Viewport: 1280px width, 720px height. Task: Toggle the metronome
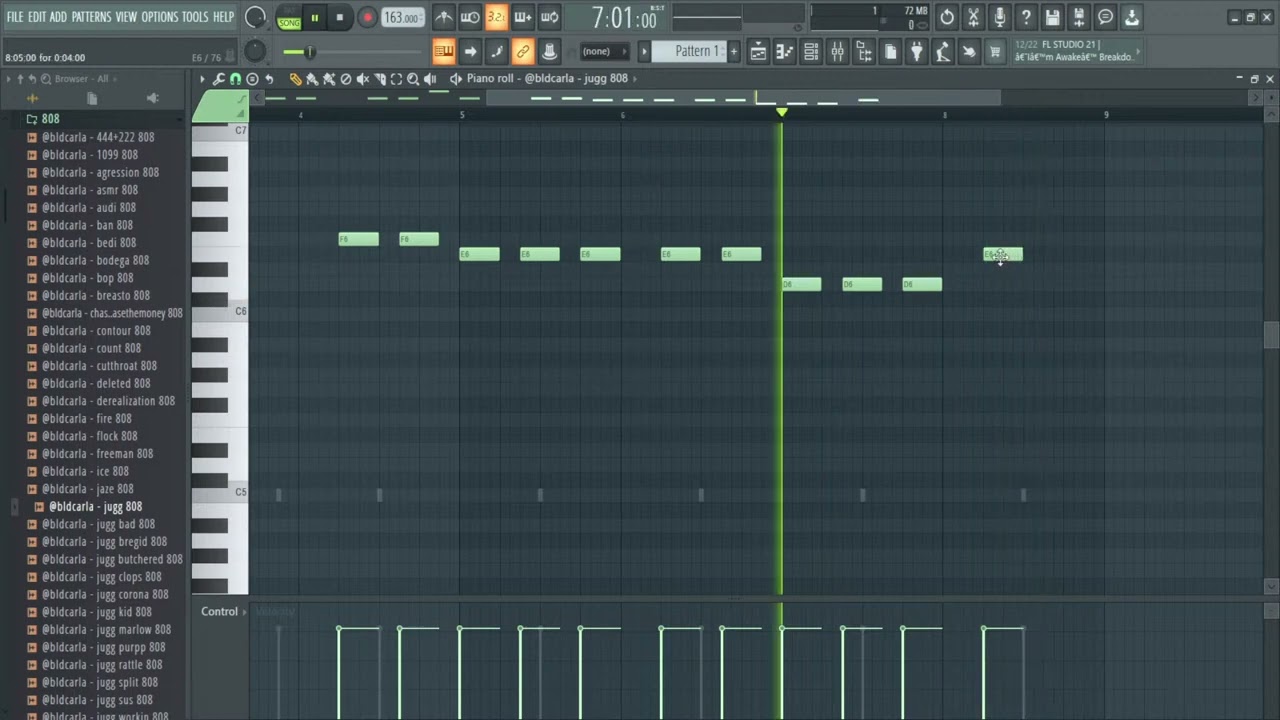tap(444, 17)
